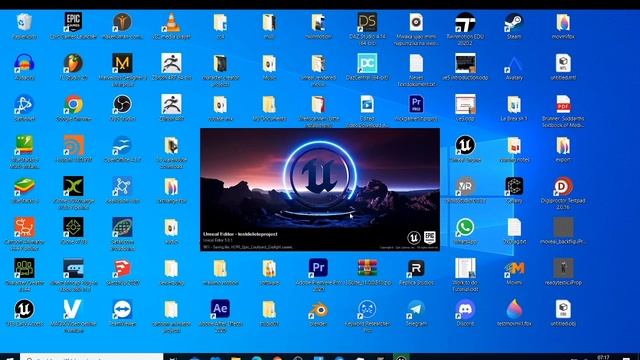The height and width of the screenshot is (360, 640).
Task: Open the Cartoon Animator shortcut
Action: 24,227
